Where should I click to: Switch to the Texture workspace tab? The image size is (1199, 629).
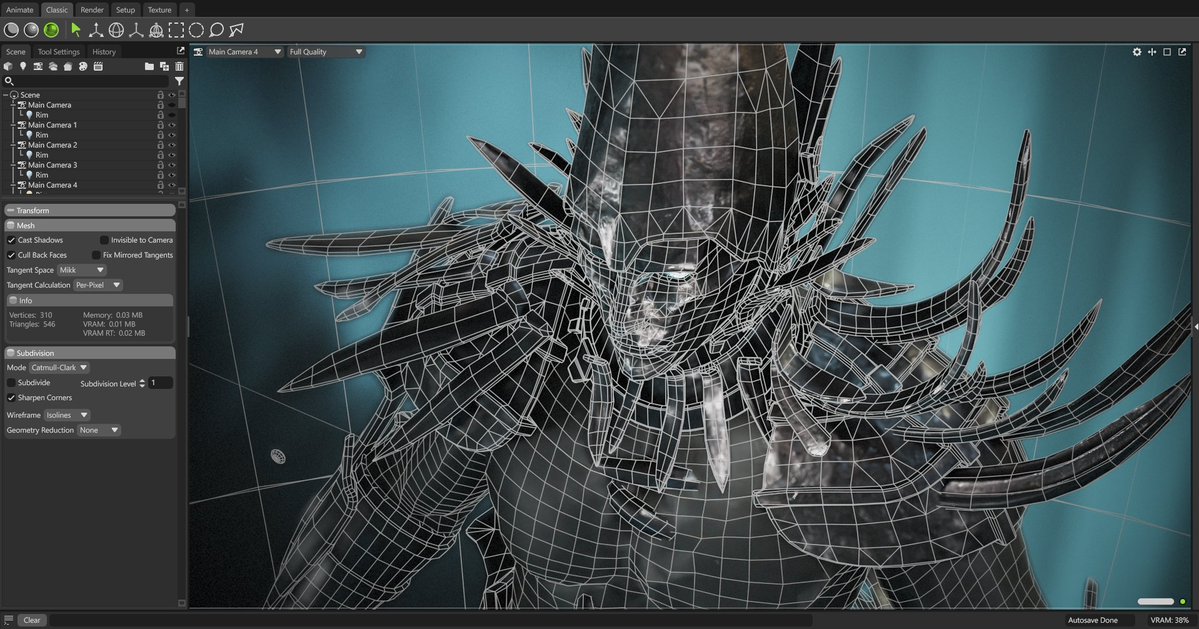pyautogui.click(x=159, y=10)
